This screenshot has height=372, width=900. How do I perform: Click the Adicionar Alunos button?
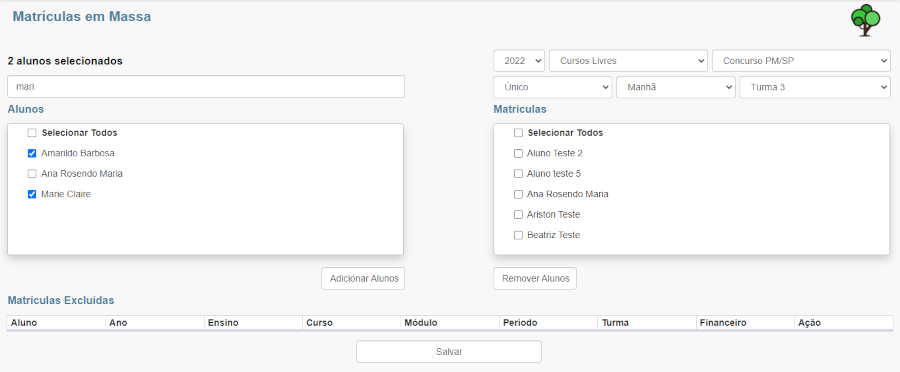tap(363, 278)
